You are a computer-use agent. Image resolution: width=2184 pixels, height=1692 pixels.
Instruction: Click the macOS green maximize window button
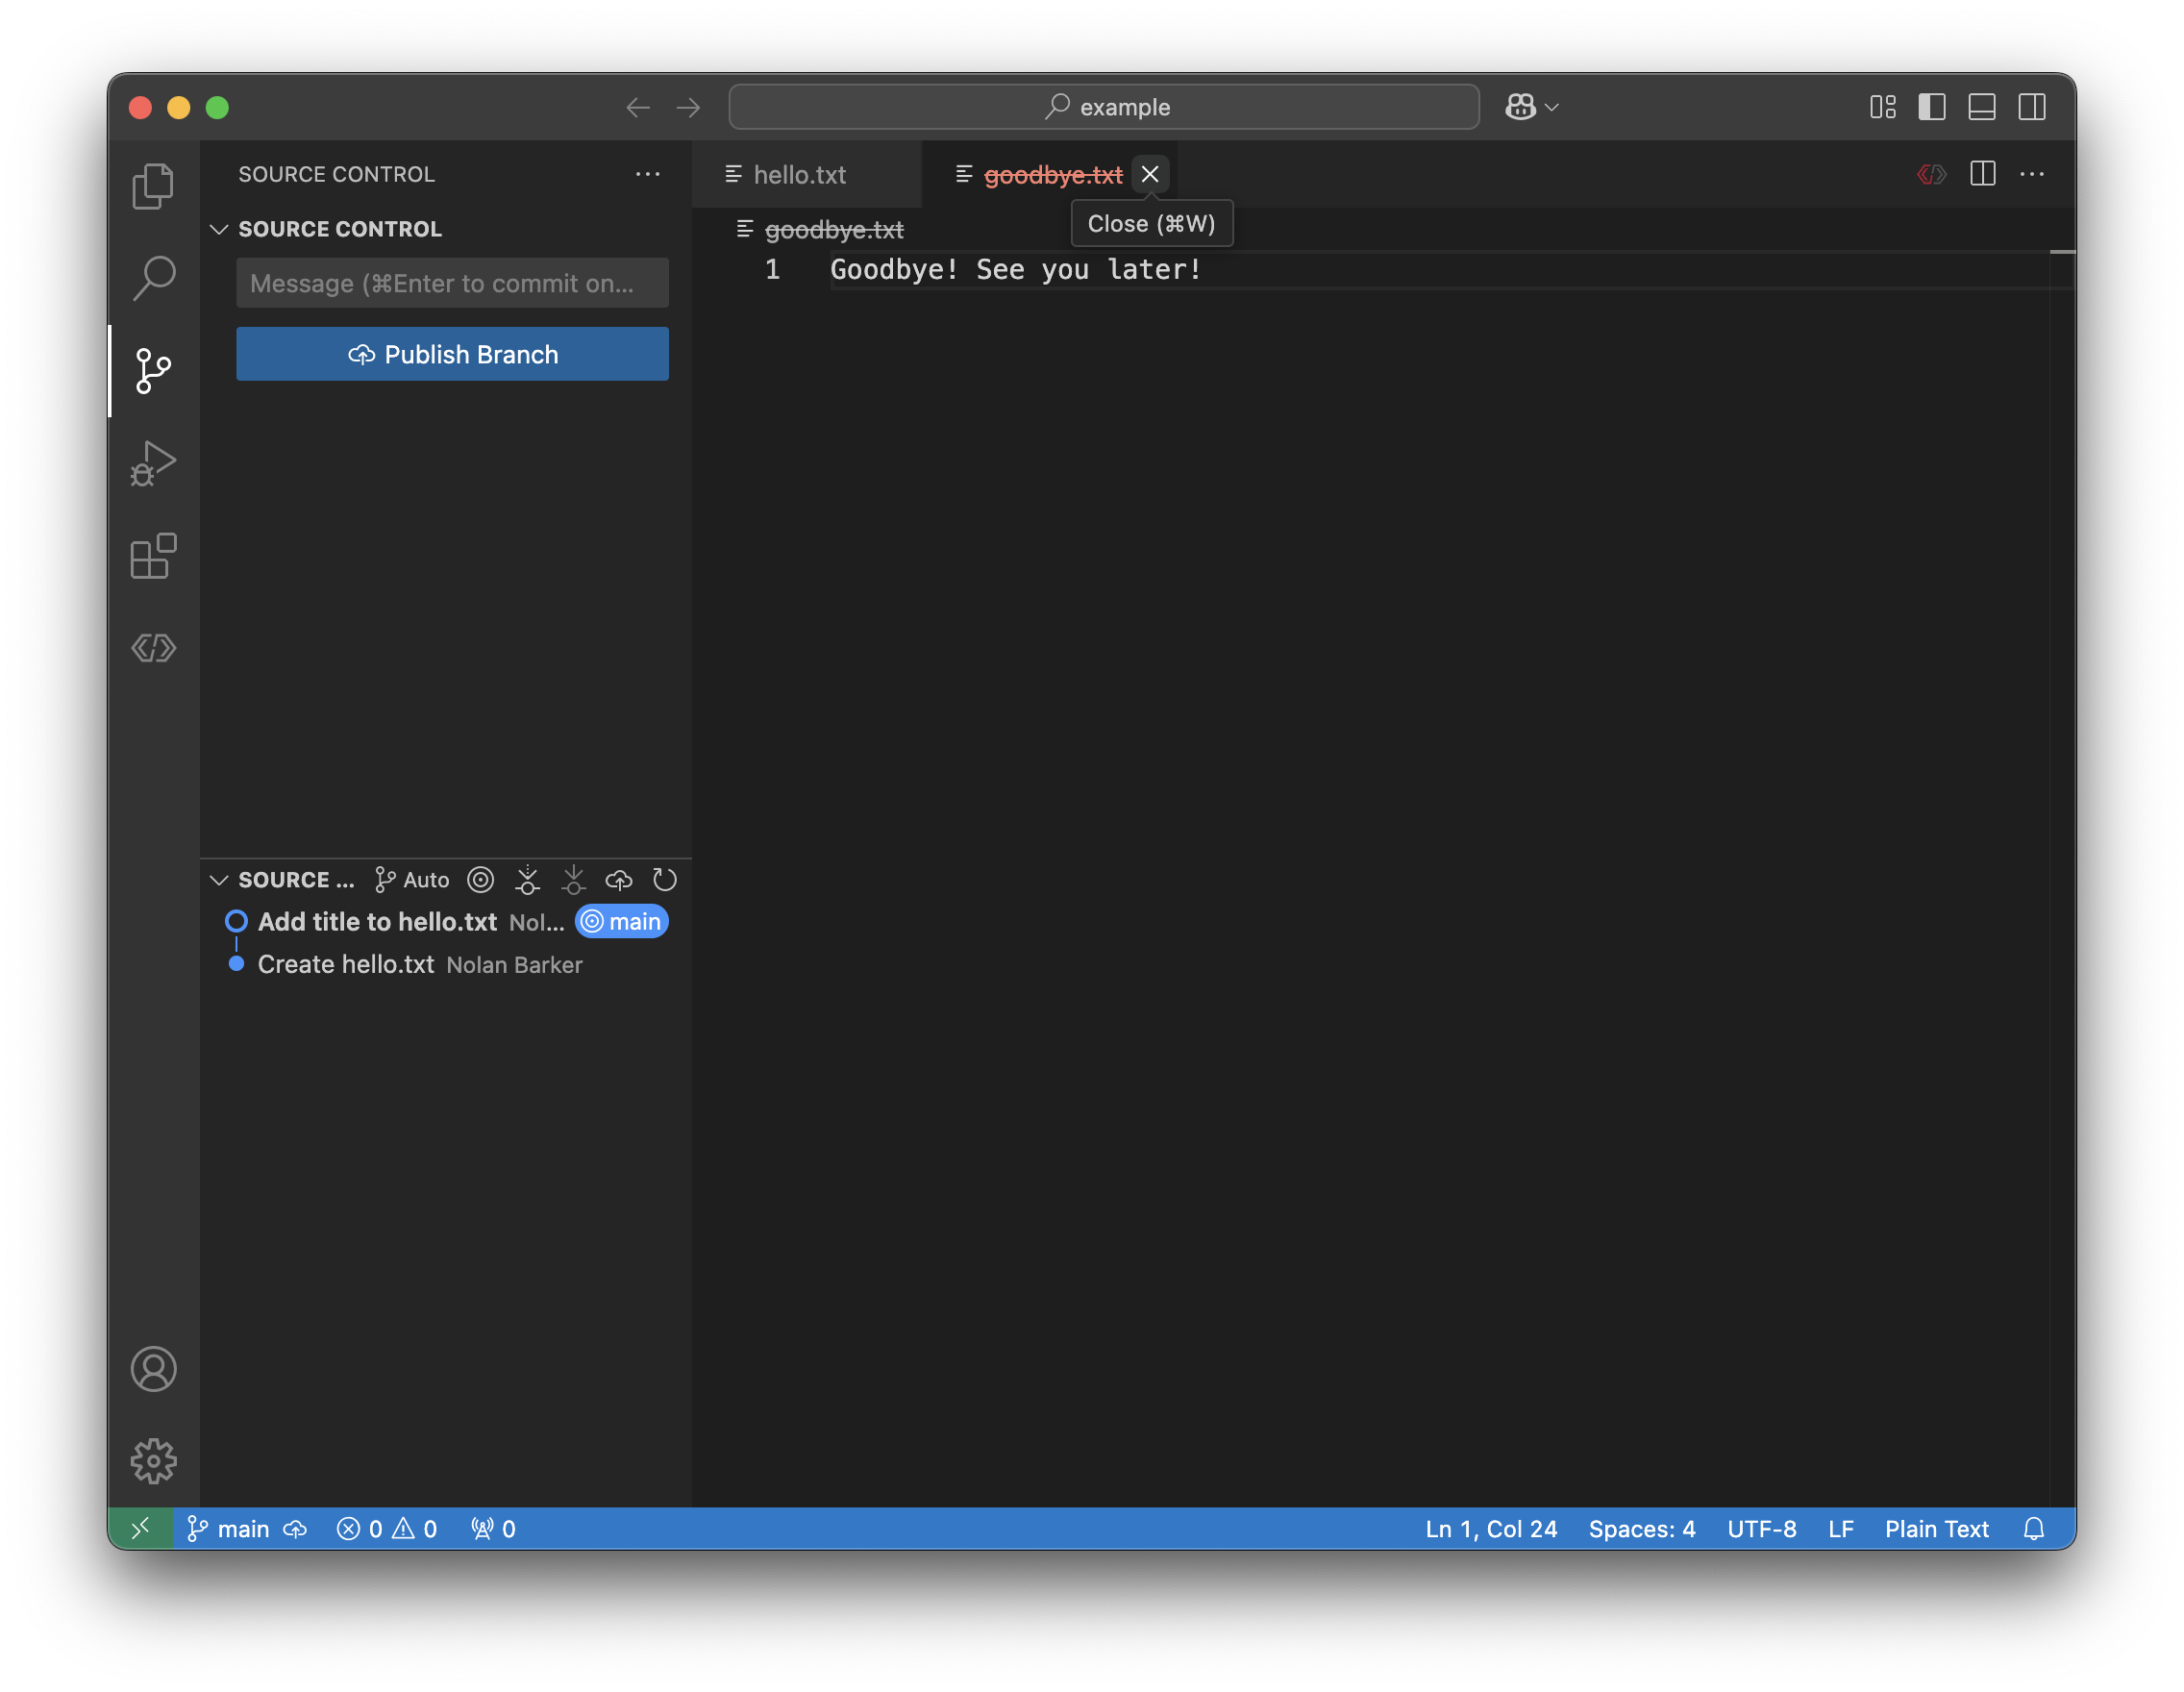(217, 107)
